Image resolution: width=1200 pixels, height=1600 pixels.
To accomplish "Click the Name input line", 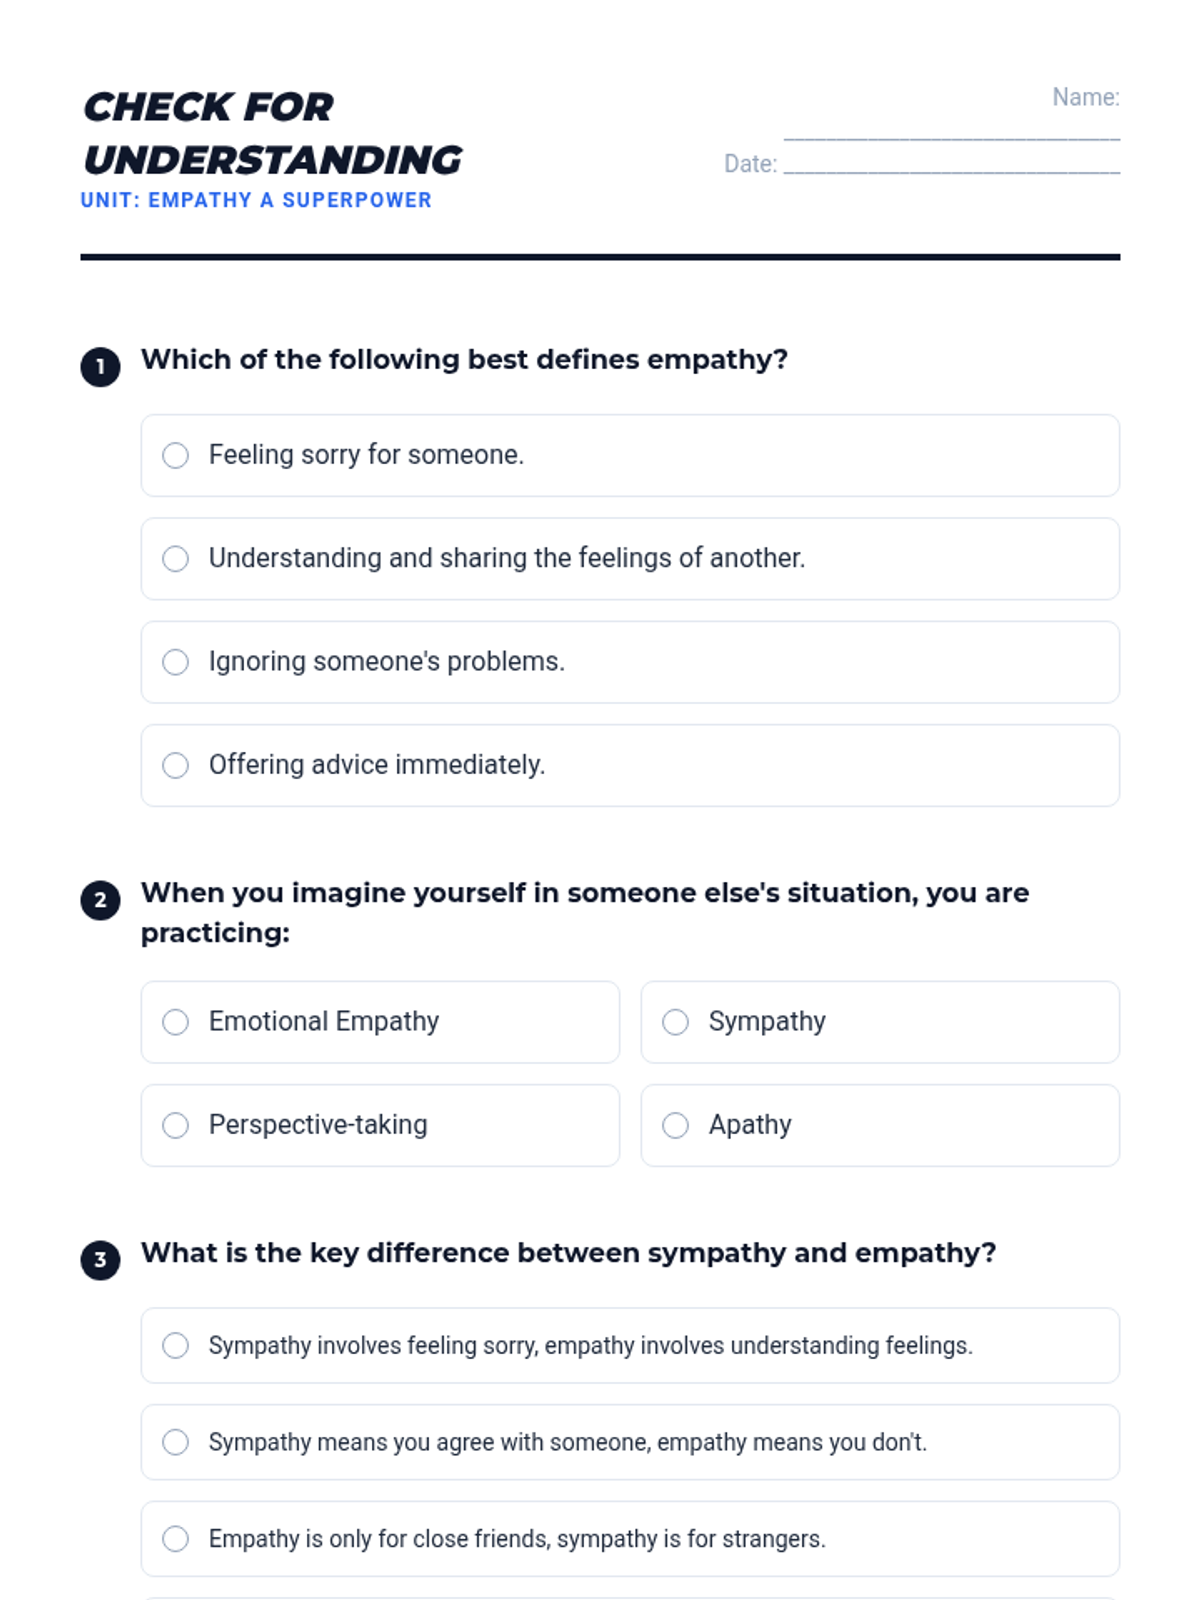I will click(x=951, y=130).
